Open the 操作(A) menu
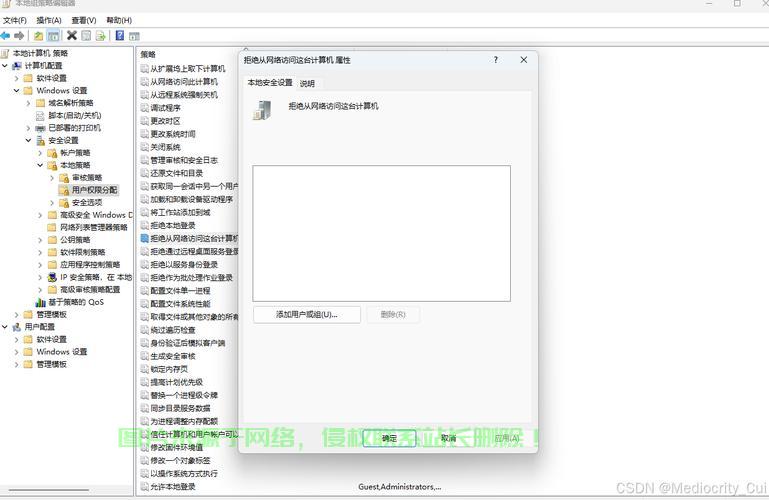Screen dimensions: 769x500 point(48,20)
